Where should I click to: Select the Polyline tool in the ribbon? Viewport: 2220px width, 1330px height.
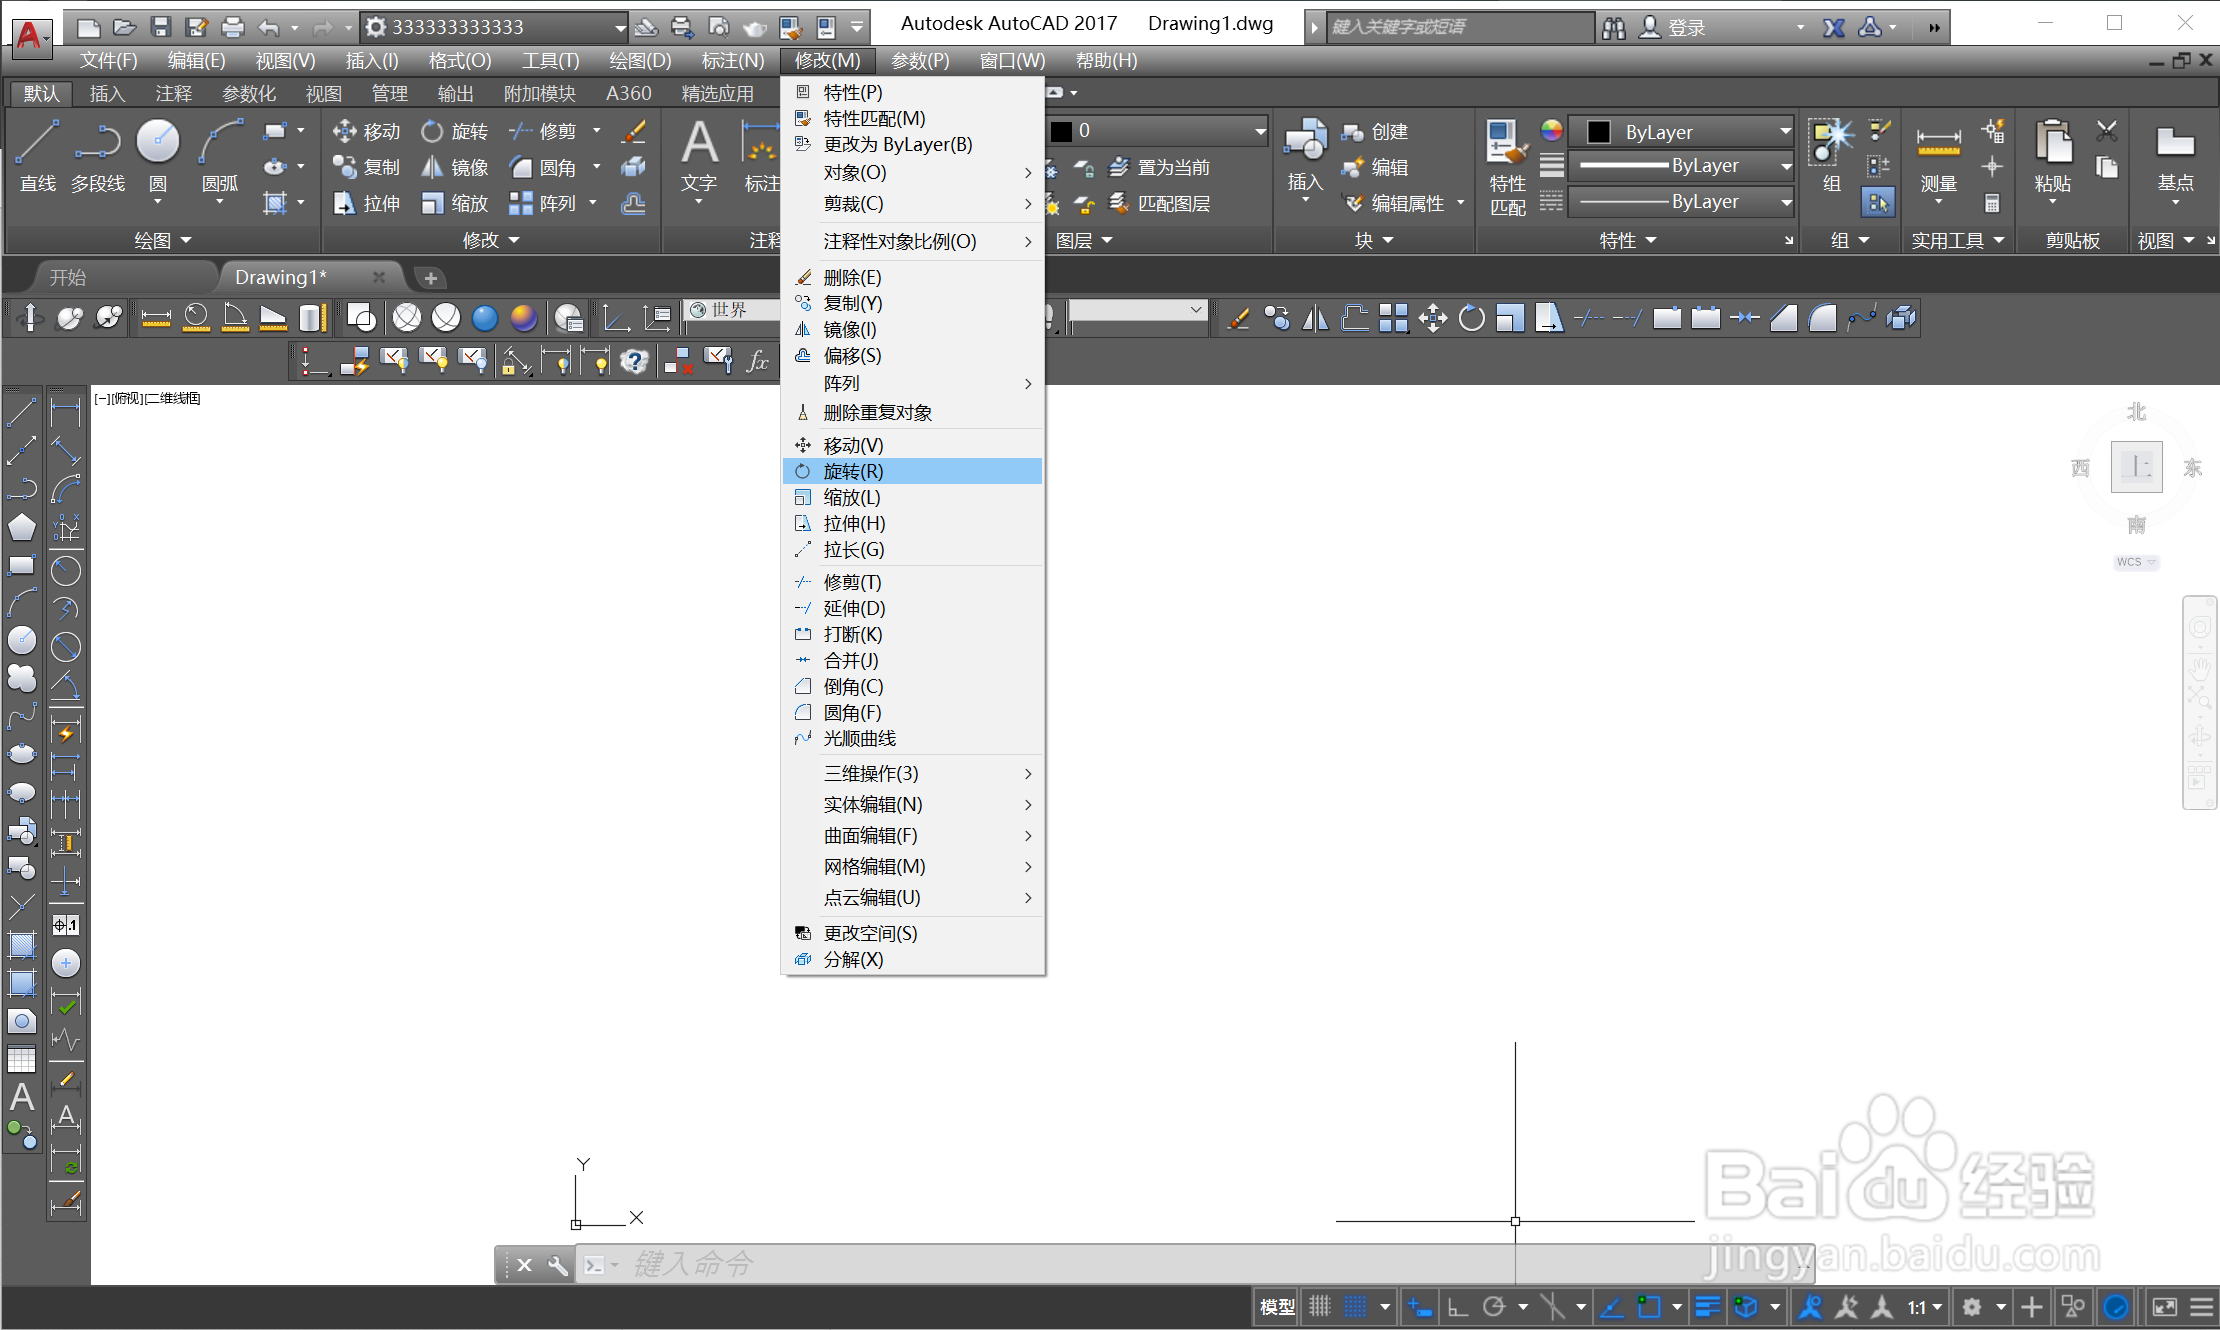point(97,155)
